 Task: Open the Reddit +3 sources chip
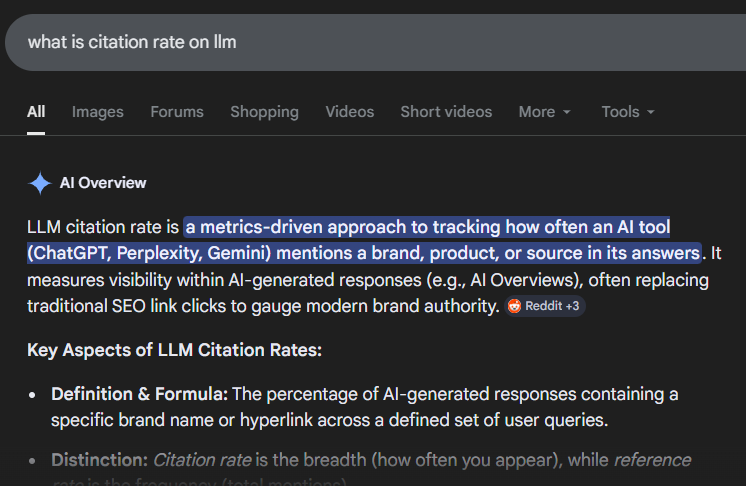tap(544, 306)
